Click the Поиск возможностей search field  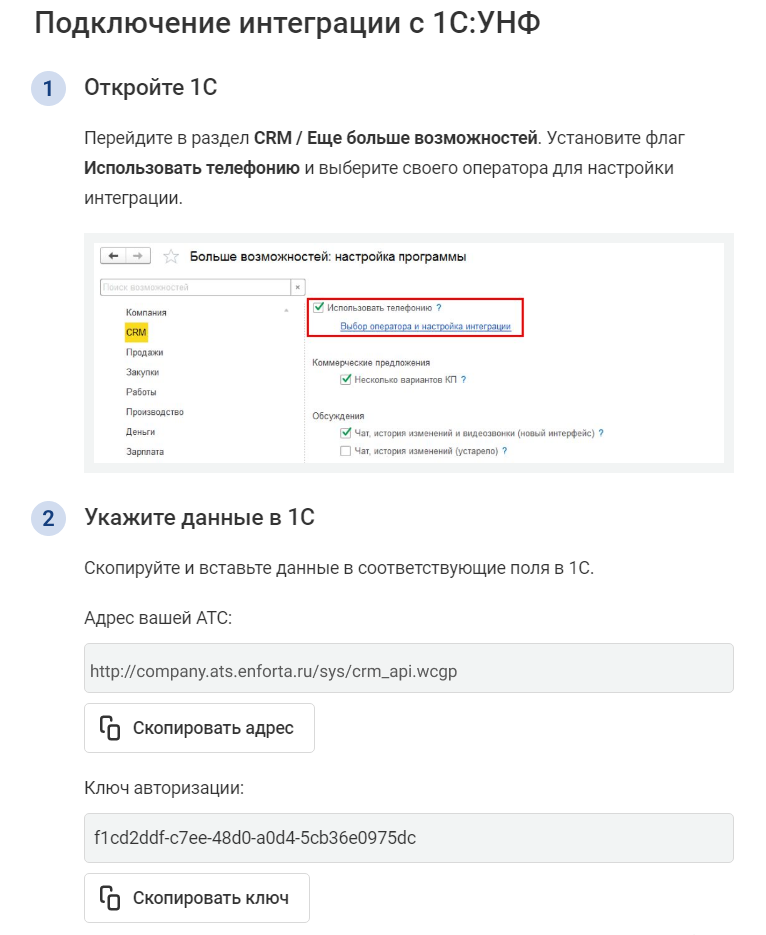click(x=195, y=287)
